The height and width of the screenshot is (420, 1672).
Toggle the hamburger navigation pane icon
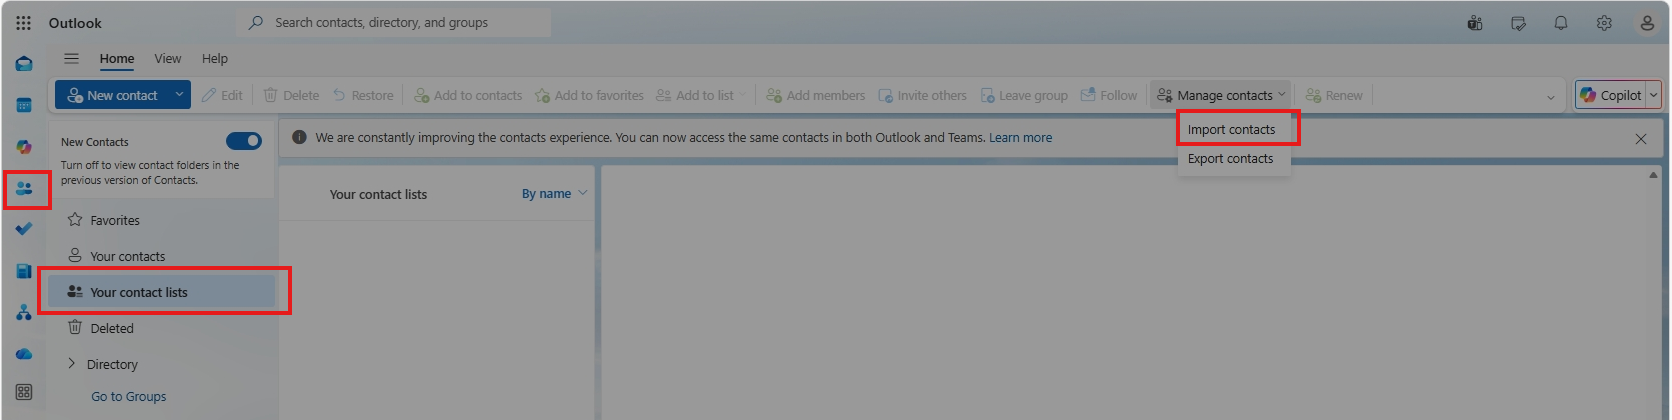71,58
